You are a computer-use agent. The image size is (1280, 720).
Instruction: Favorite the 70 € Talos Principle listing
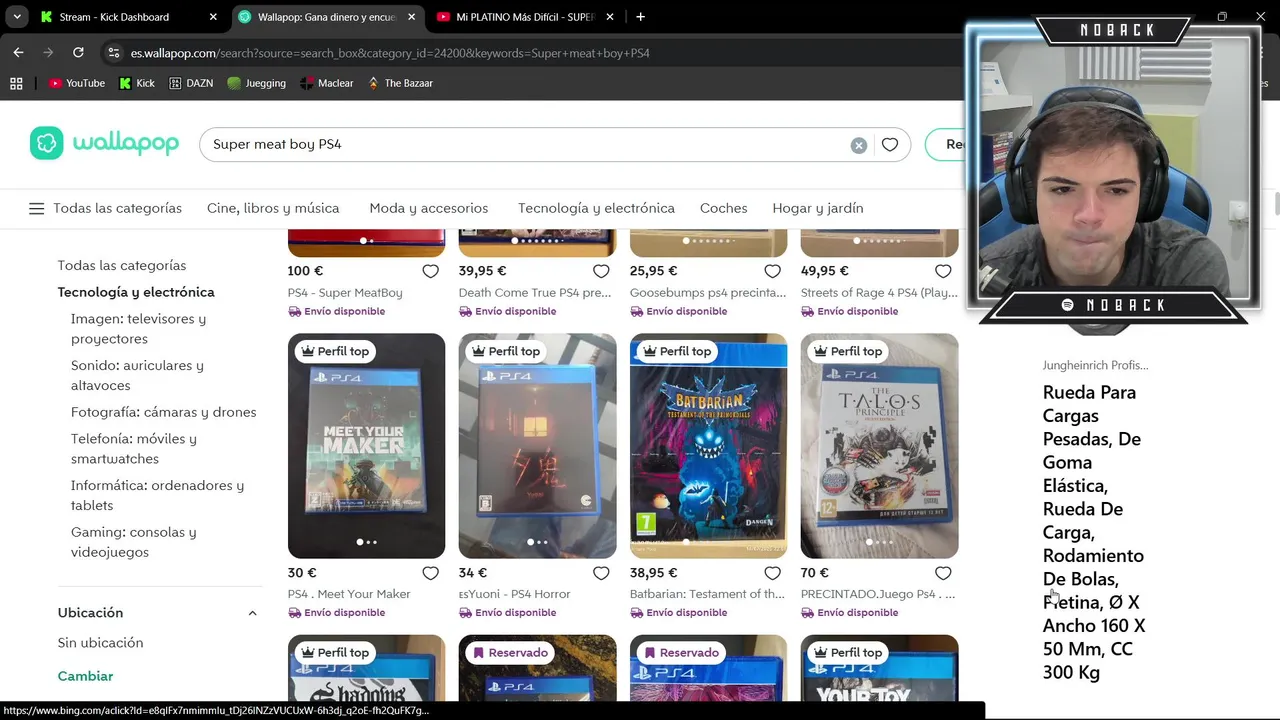tap(943, 573)
